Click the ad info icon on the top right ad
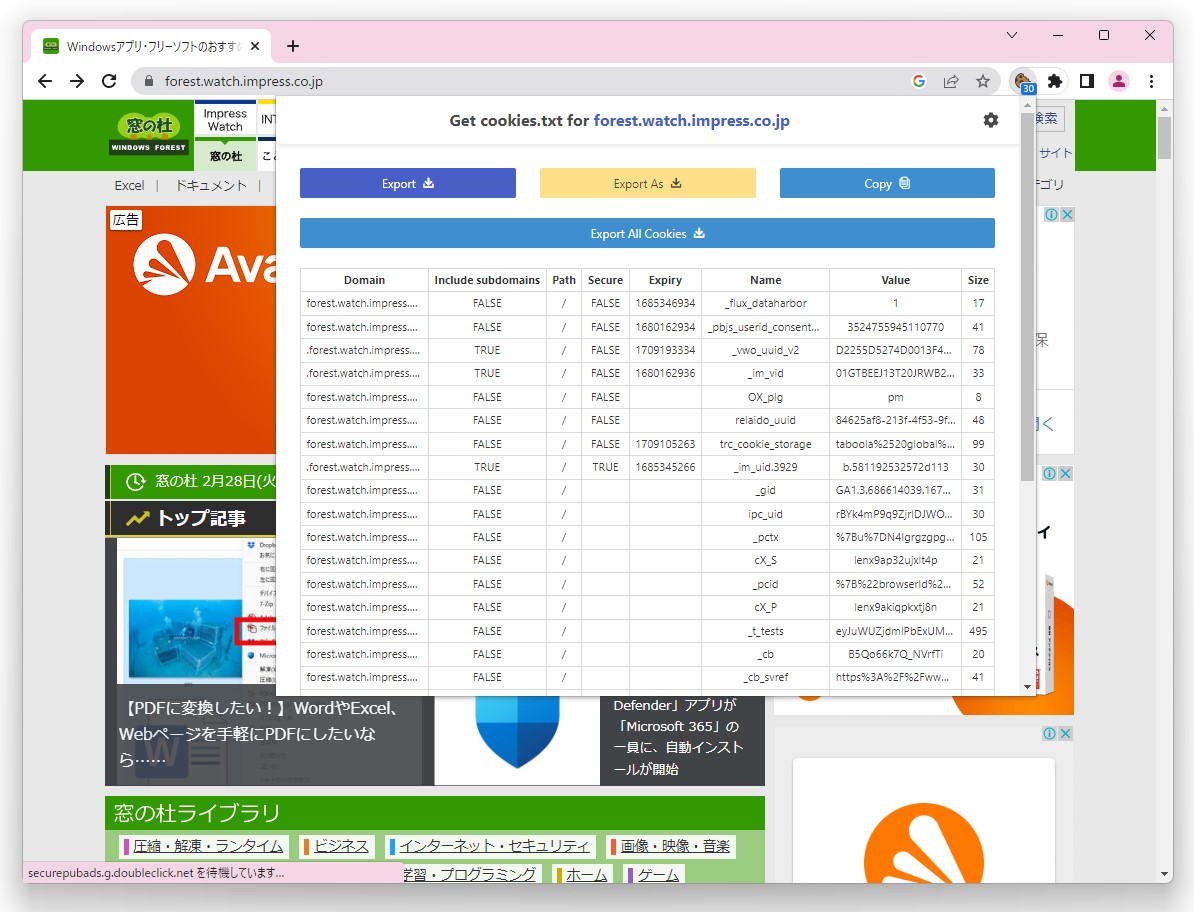1194x912 pixels. (1052, 215)
